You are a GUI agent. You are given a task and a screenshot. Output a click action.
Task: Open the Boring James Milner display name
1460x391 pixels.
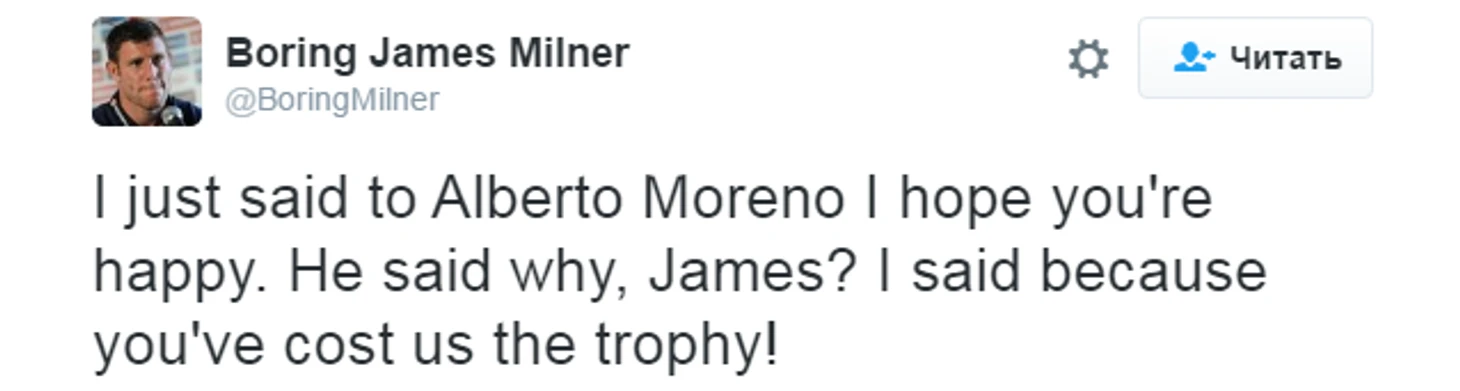pos(427,52)
